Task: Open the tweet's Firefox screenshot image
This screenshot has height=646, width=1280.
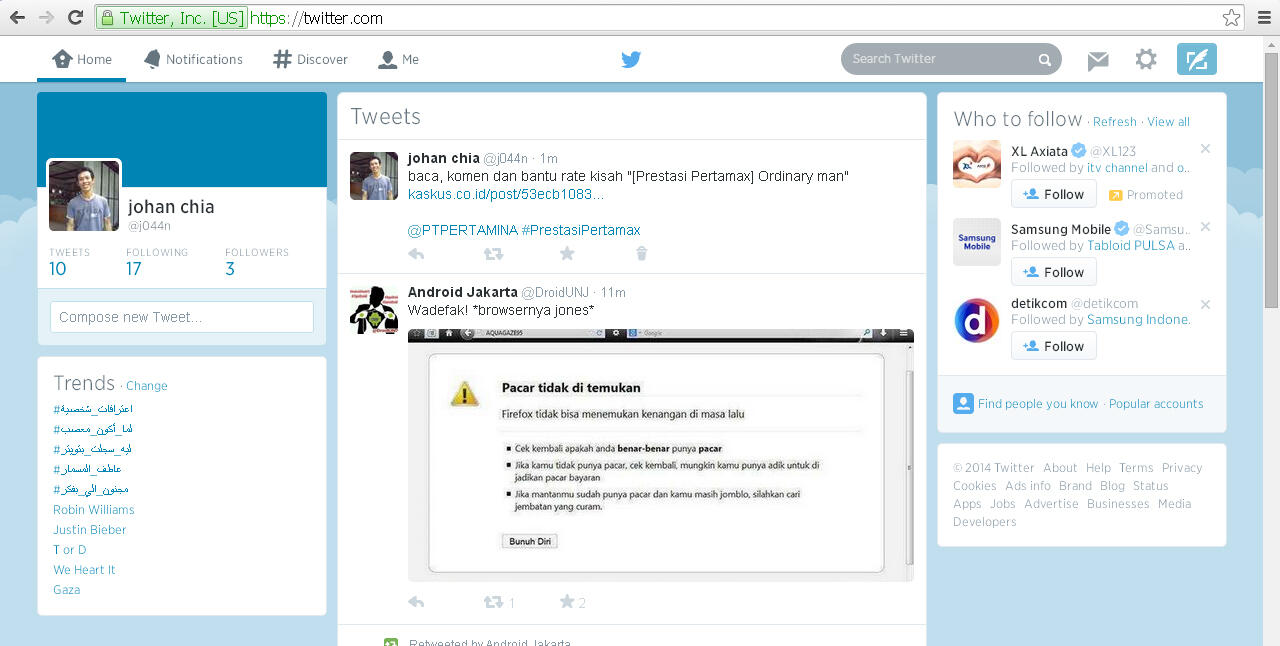Action: tap(661, 454)
